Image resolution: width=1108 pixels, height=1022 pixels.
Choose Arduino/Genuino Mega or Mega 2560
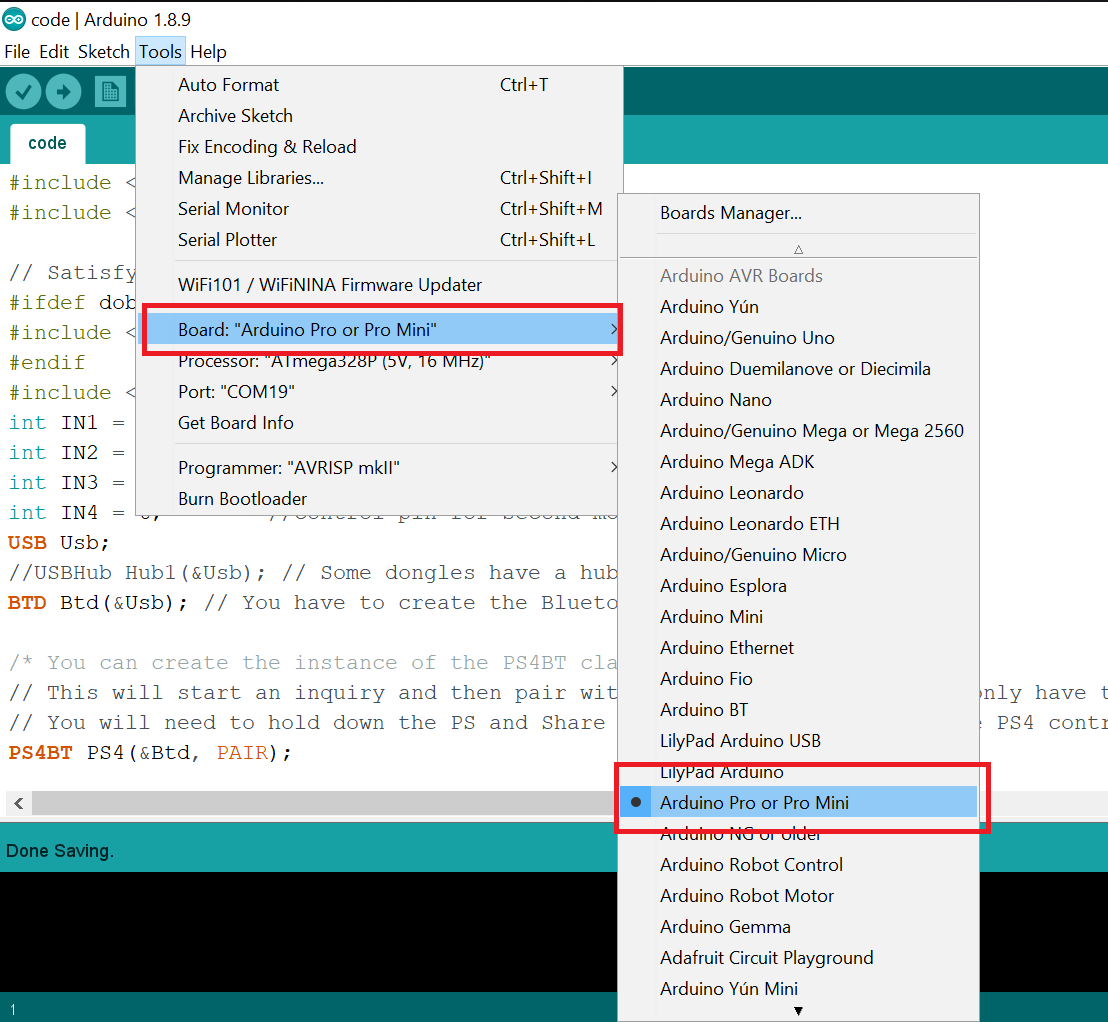798,431
